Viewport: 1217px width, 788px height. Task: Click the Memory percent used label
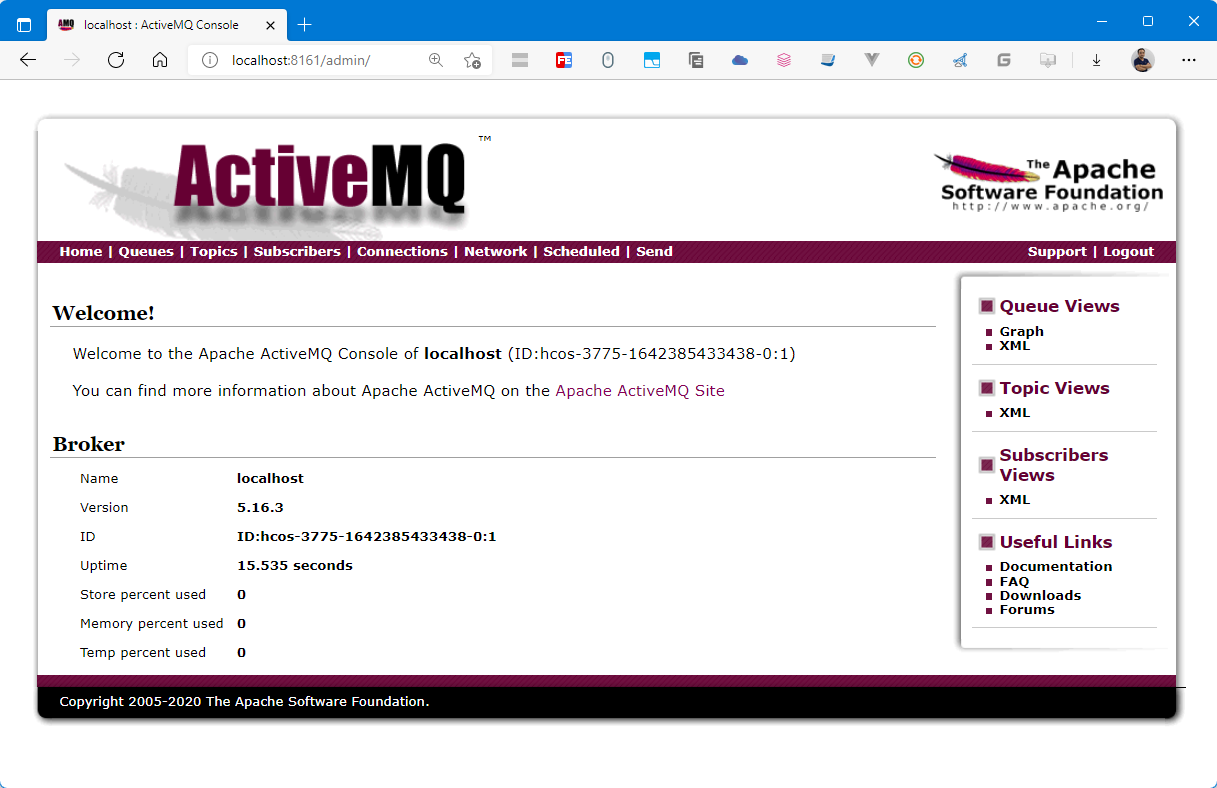(x=152, y=624)
